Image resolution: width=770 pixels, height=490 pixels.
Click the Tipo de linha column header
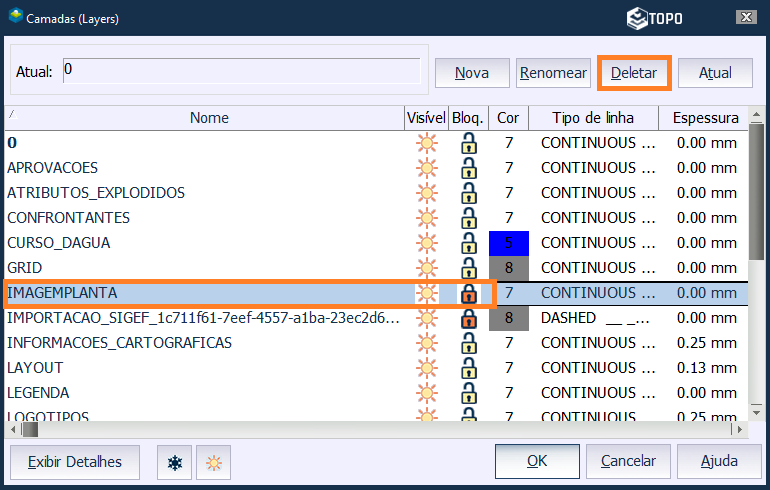point(593,118)
